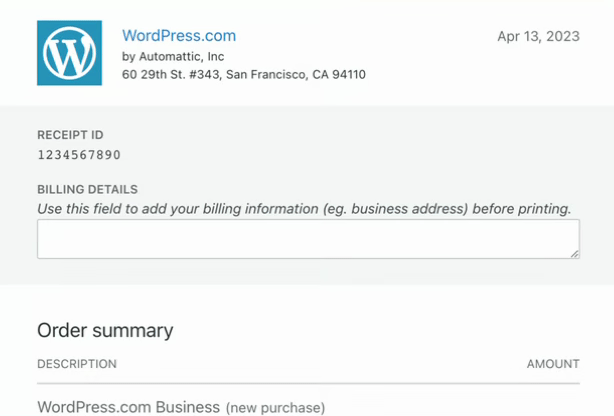Click the WordPress logo icon

coord(70,53)
